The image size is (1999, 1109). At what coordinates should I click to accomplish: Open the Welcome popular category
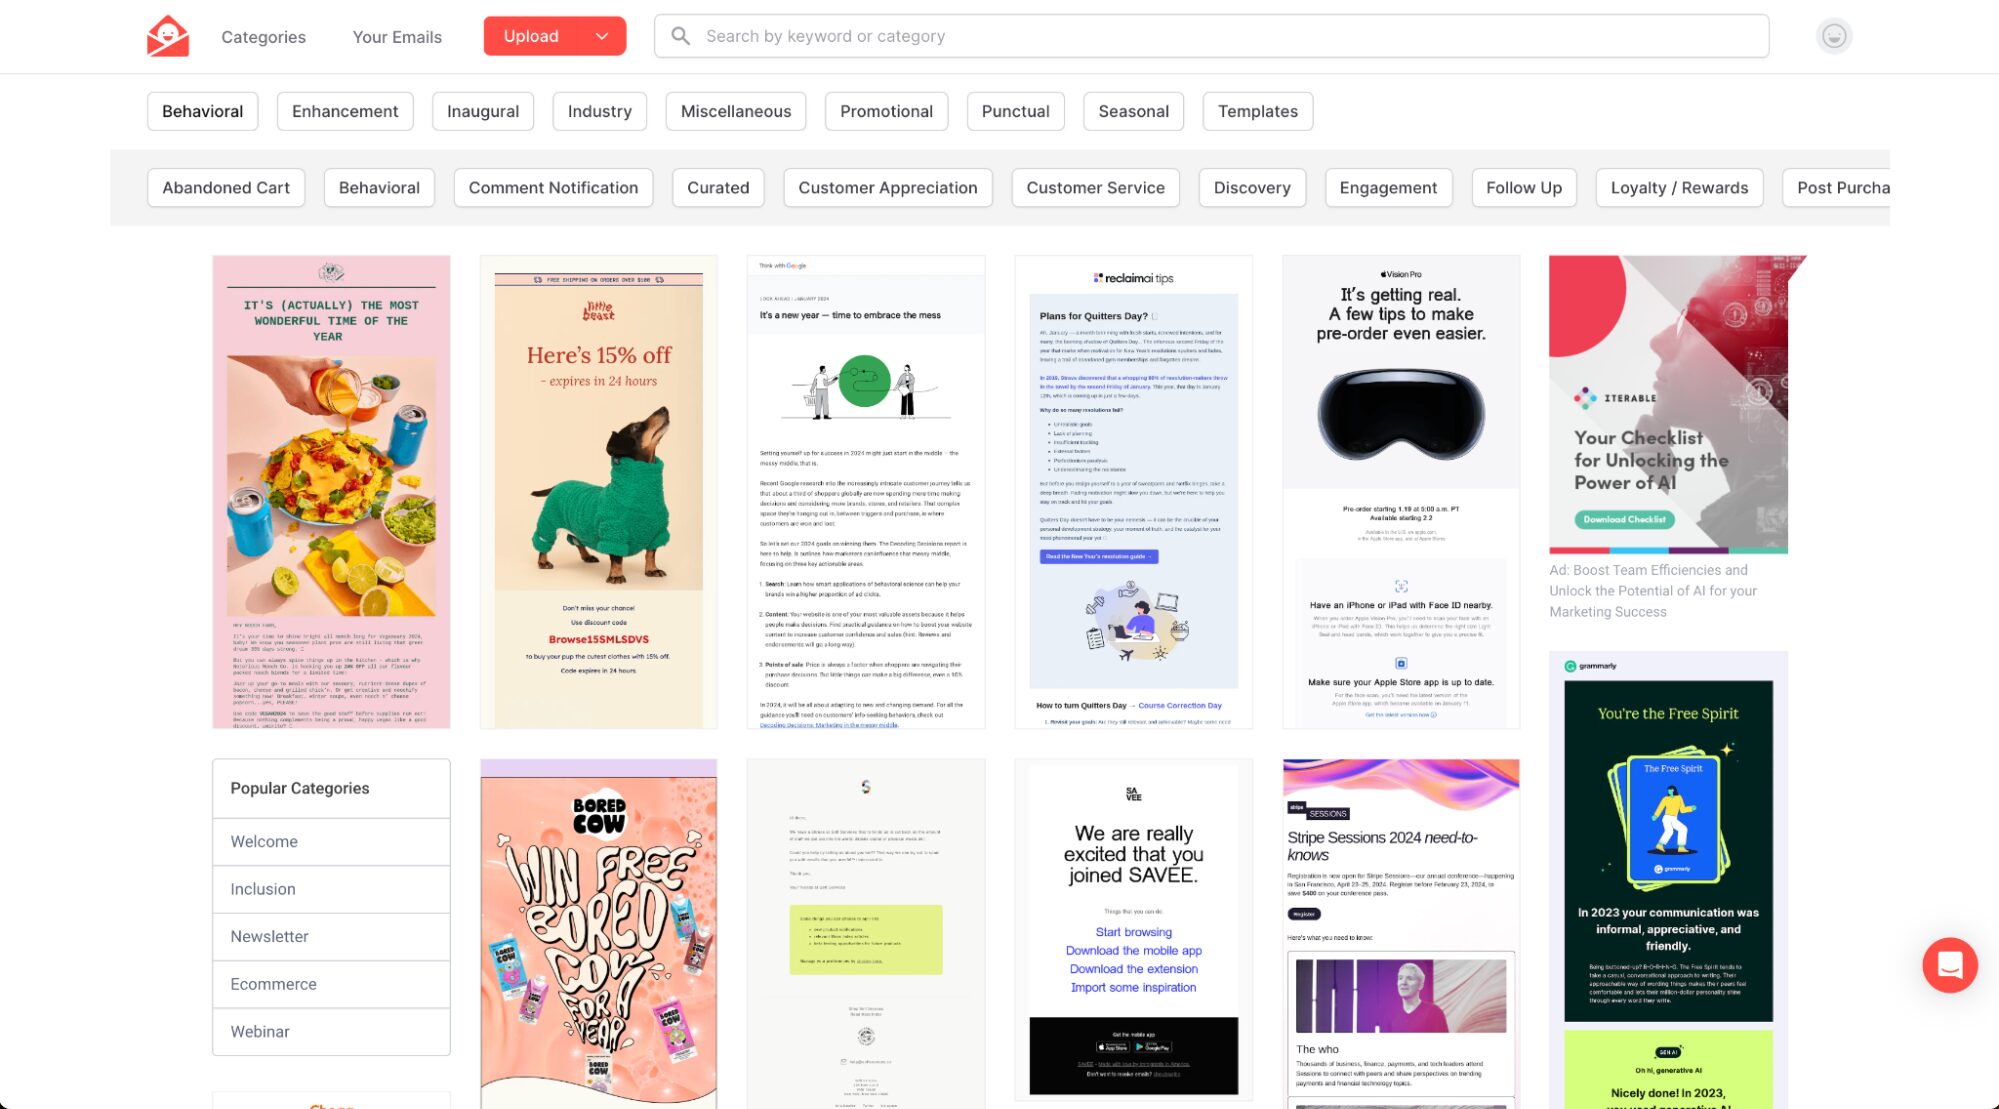coord(264,841)
